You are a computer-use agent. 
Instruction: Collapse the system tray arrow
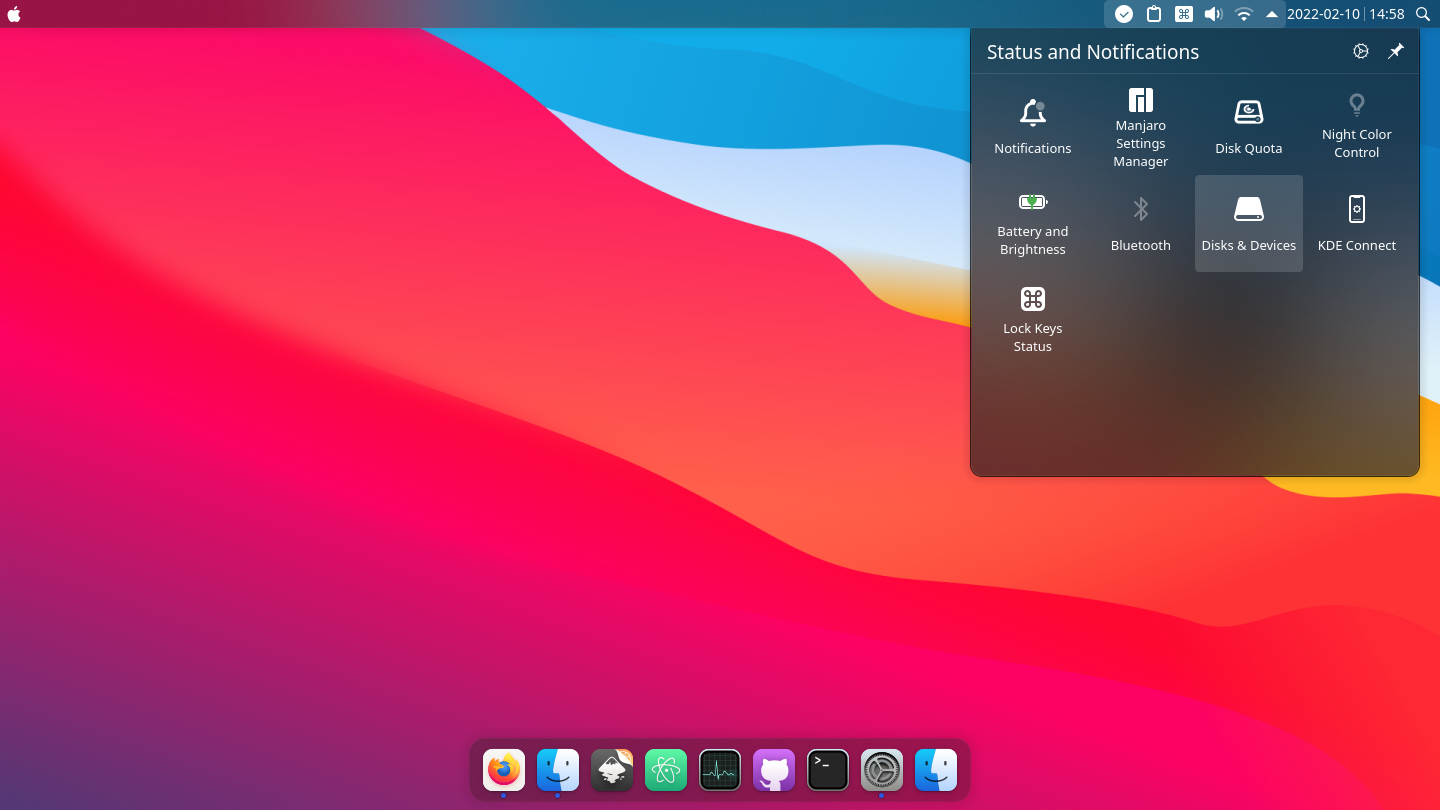[1272, 14]
